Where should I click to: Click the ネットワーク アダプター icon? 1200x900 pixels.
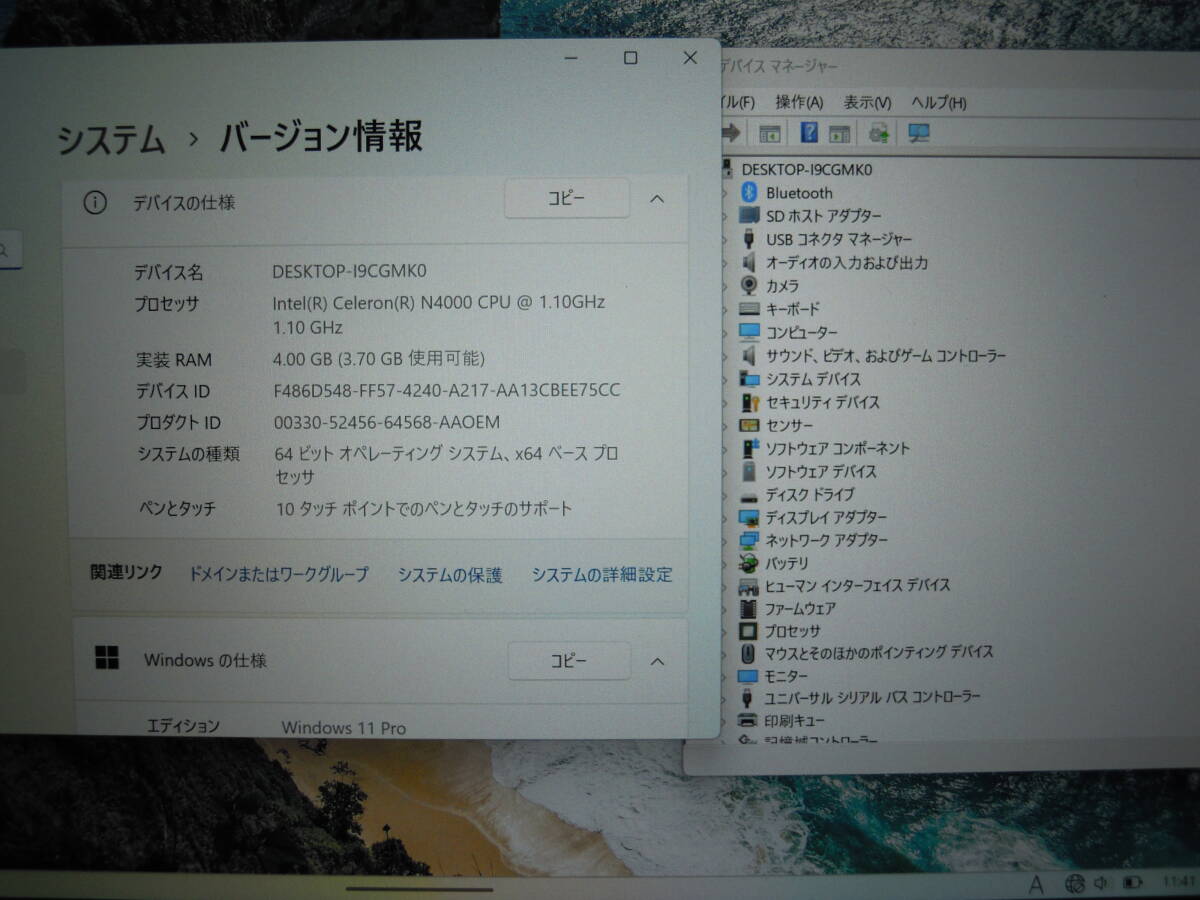(750, 540)
